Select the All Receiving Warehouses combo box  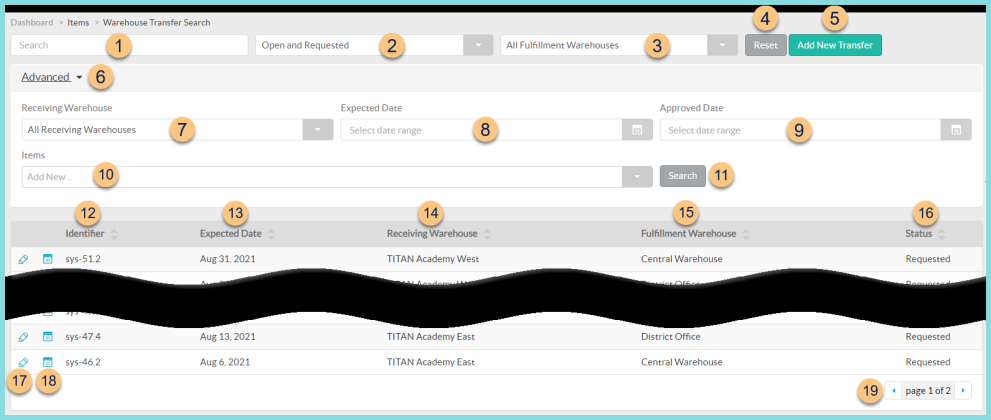pos(178,130)
